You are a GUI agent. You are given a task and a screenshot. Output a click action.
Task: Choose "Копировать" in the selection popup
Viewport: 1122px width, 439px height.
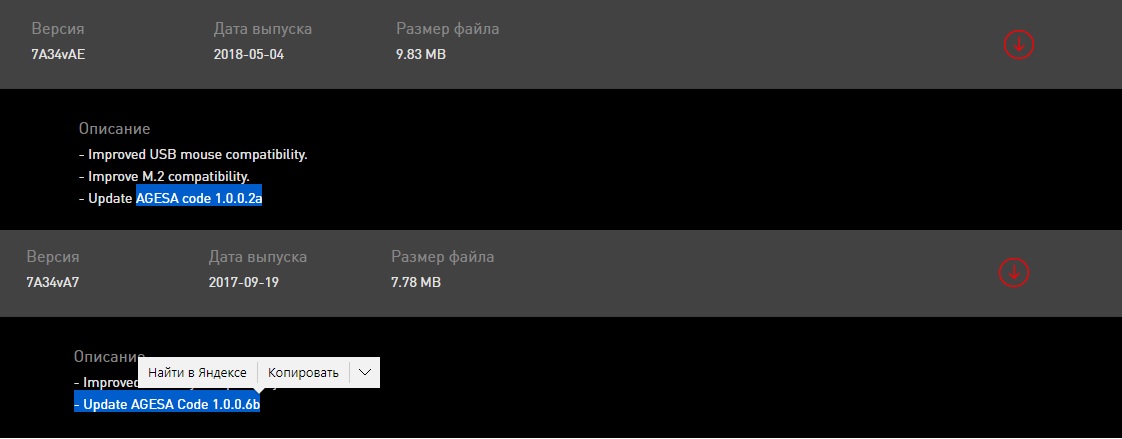click(x=304, y=372)
